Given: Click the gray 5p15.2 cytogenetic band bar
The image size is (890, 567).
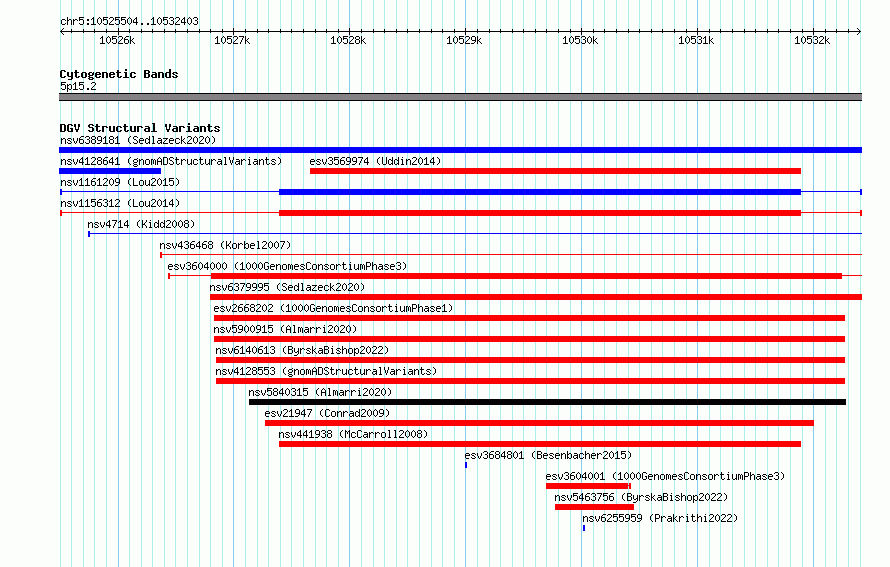Looking at the screenshot, I should pos(460,97).
